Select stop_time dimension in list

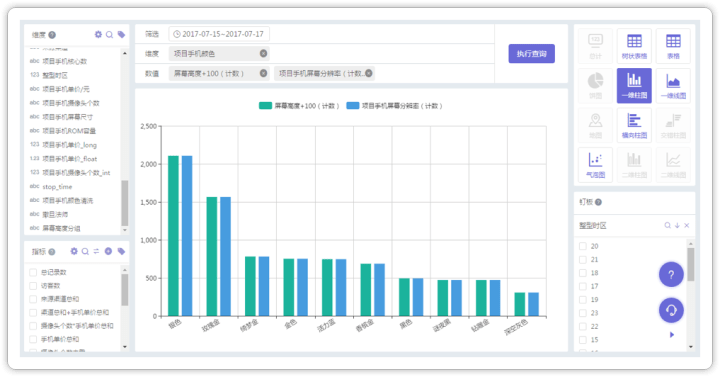(57, 187)
